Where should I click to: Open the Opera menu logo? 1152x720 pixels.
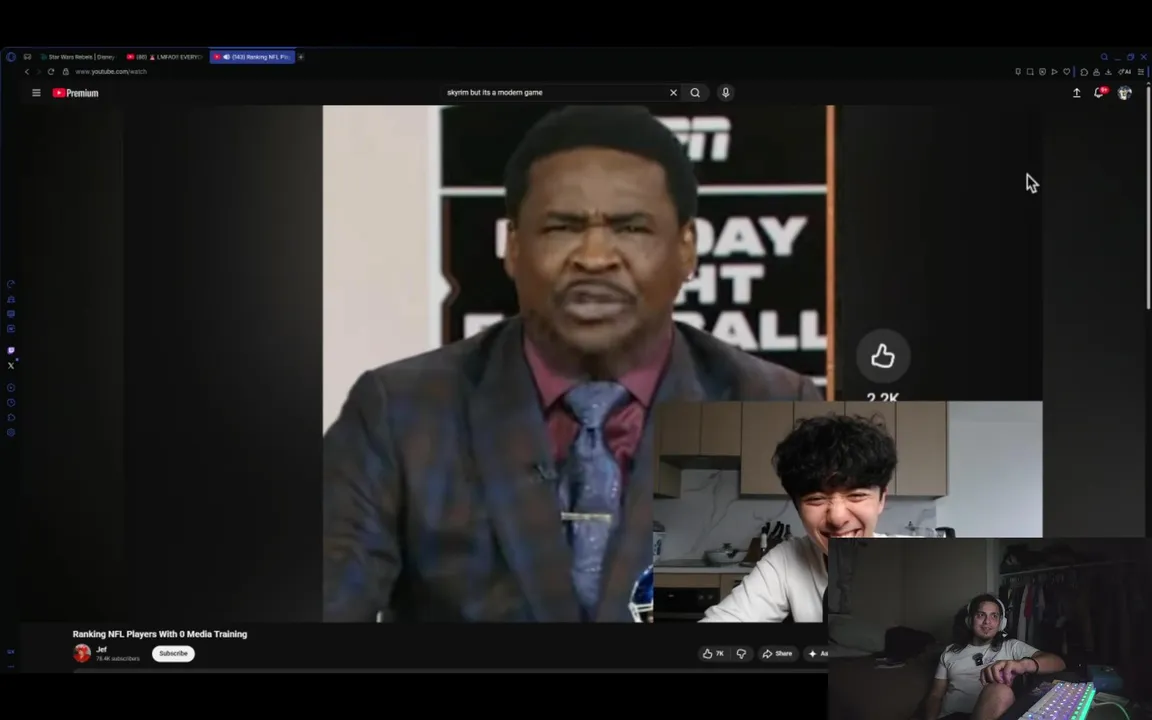click(x=10, y=57)
